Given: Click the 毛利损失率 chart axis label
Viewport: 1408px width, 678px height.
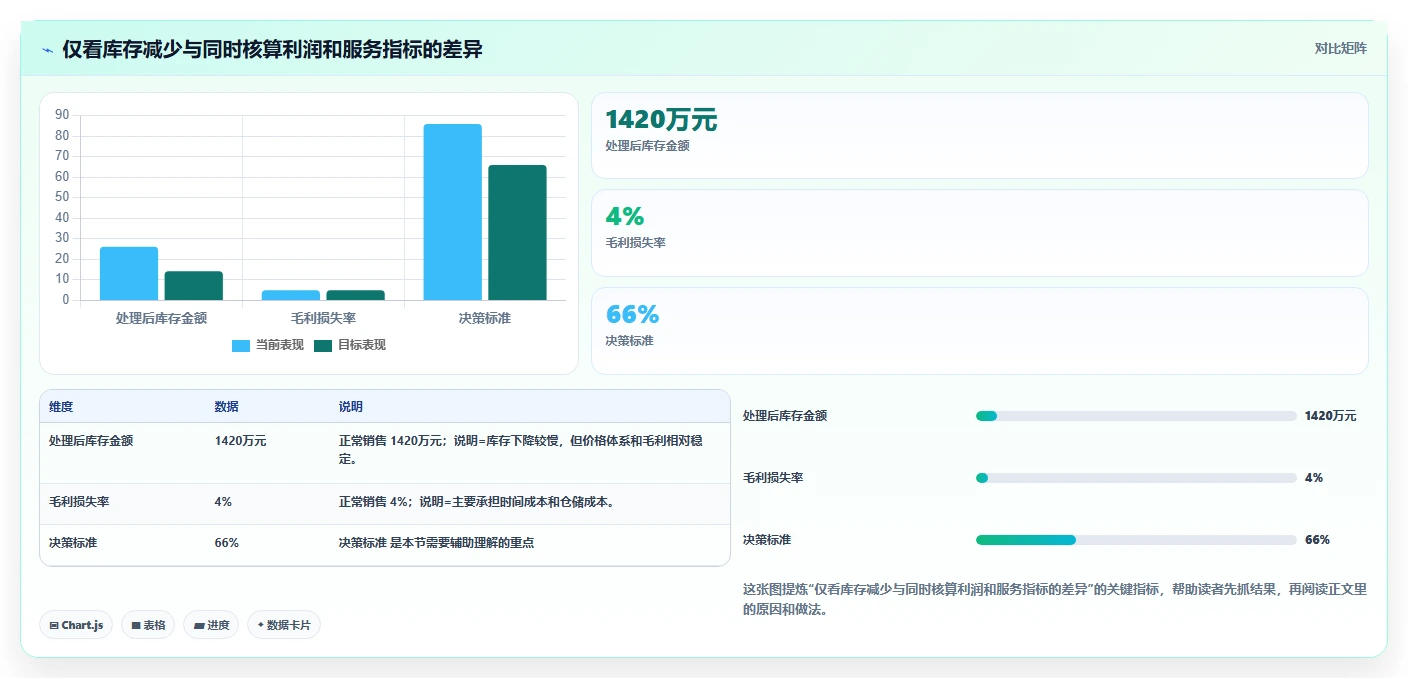Looking at the screenshot, I should click(x=323, y=318).
